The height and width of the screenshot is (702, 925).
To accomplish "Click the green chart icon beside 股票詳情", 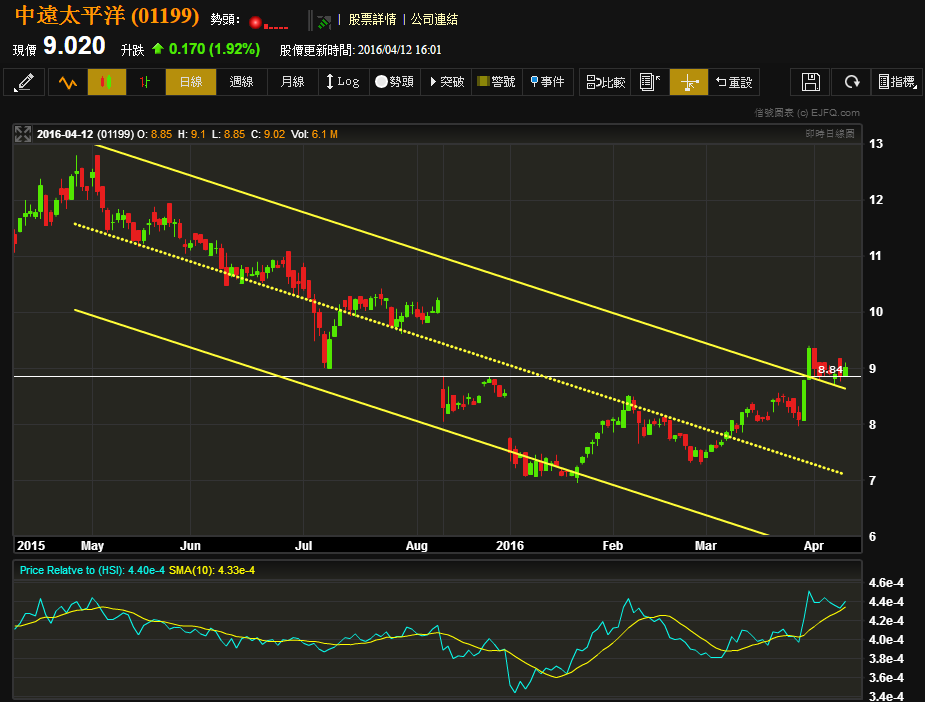I will click(x=324, y=22).
